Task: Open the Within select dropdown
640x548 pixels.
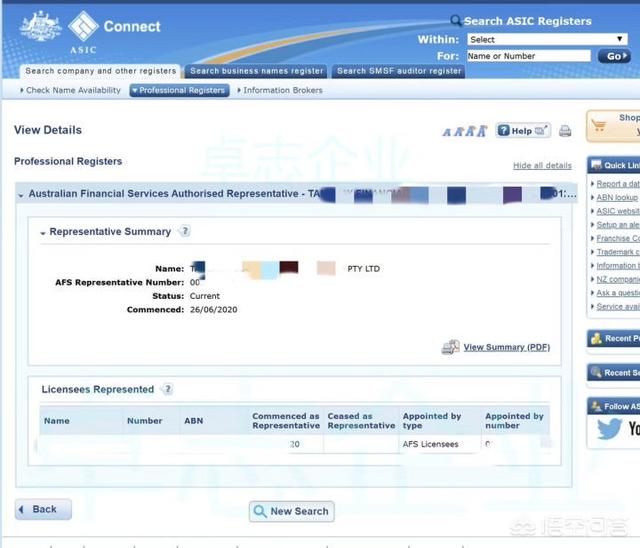Action: pos(546,39)
